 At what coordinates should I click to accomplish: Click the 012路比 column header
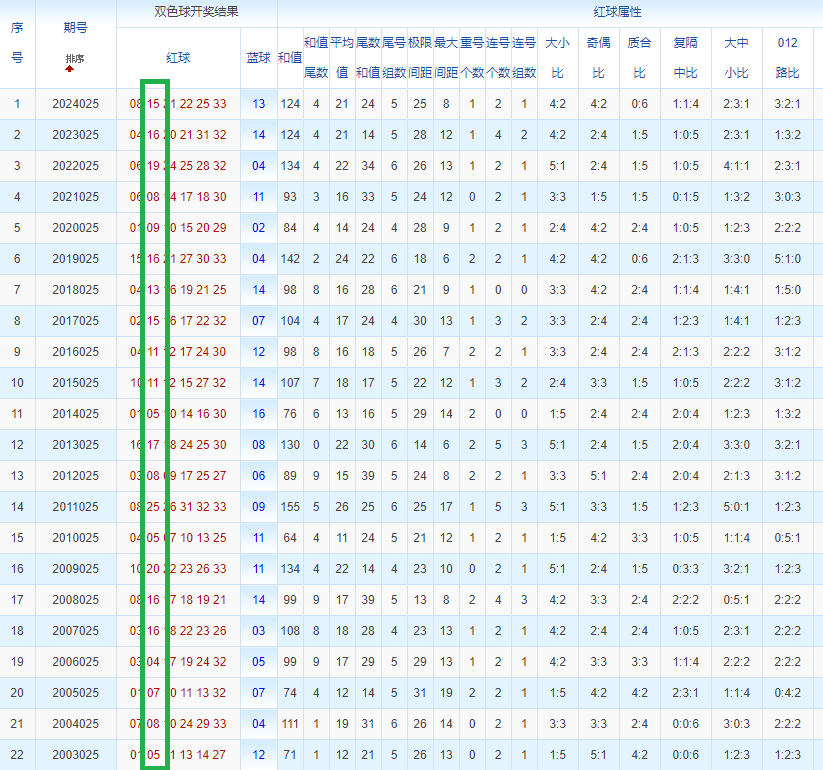click(x=787, y=58)
